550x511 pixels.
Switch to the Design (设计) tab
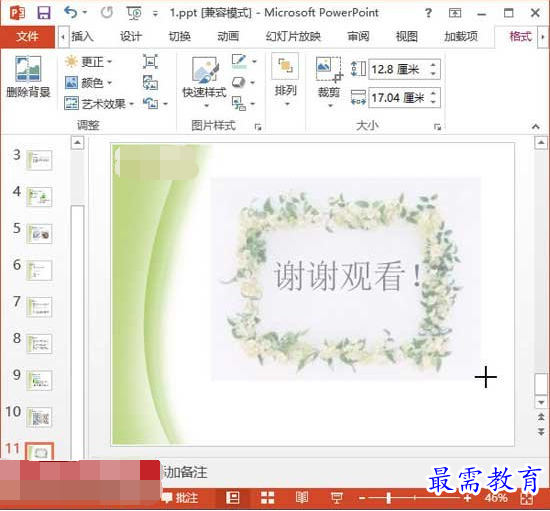[x=131, y=36]
